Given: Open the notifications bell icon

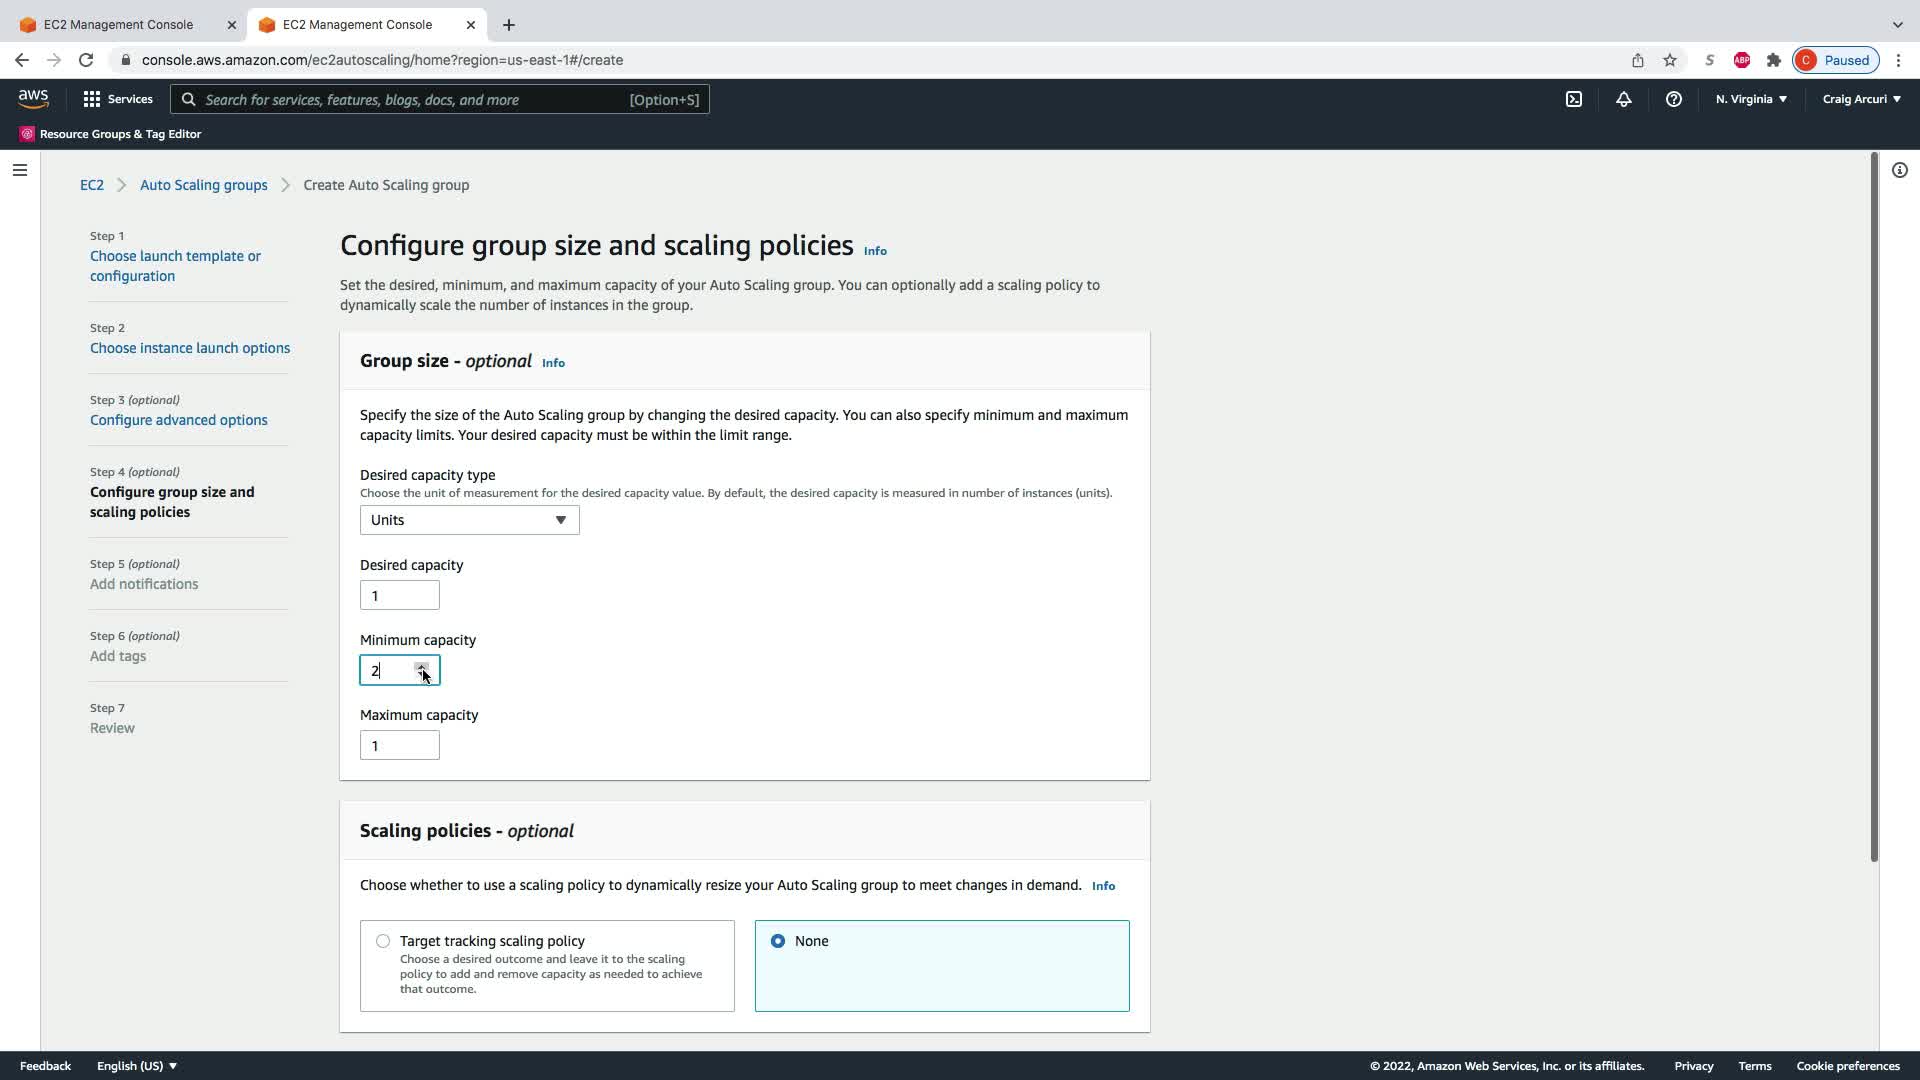Looking at the screenshot, I should click(x=1623, y=99).
